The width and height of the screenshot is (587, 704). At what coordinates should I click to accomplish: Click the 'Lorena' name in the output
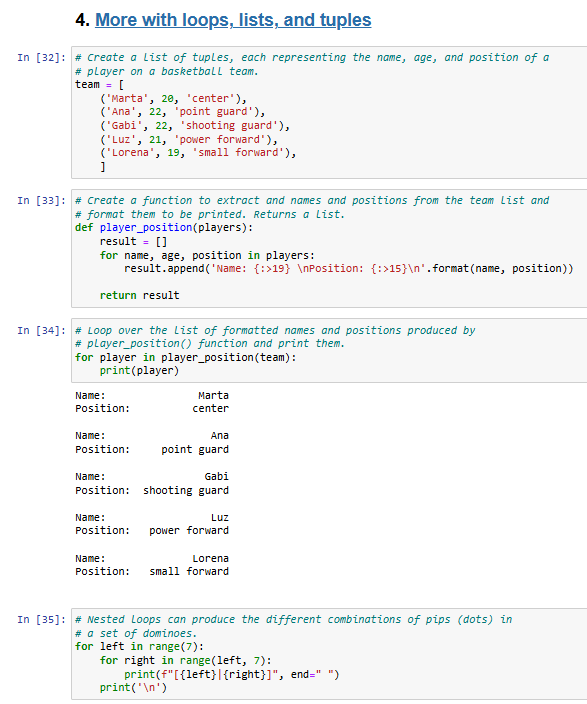coord(210,559)
